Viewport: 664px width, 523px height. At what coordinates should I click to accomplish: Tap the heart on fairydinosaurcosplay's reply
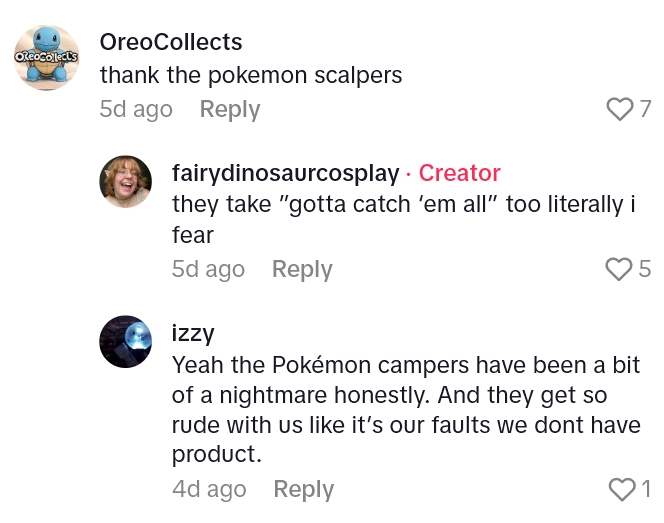[x=620, y=269]
